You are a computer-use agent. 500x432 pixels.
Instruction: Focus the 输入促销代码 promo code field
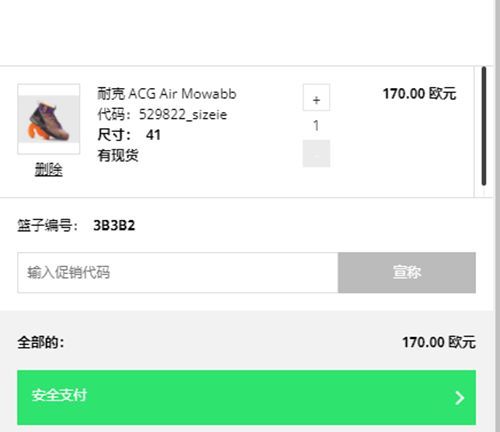[178, 273]
